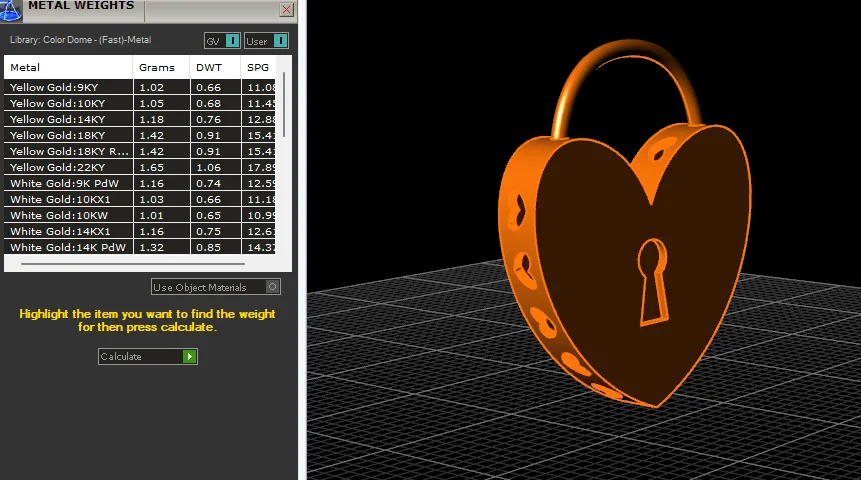Select the White Gold:9K PdW row

[140, 183]
